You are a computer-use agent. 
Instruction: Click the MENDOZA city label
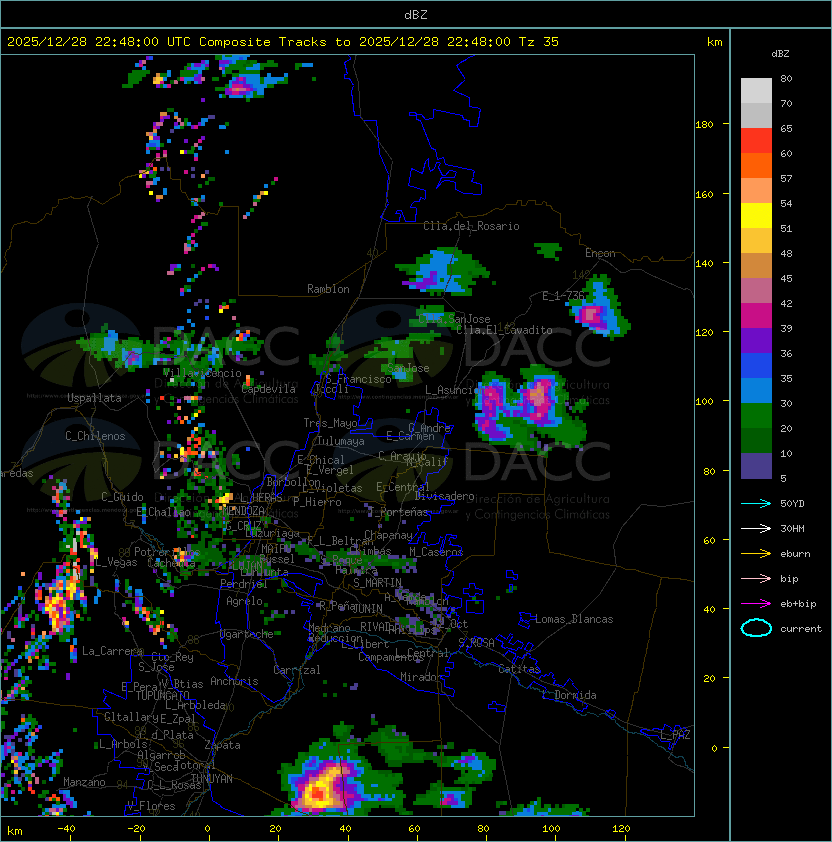[x=243, y=510]
